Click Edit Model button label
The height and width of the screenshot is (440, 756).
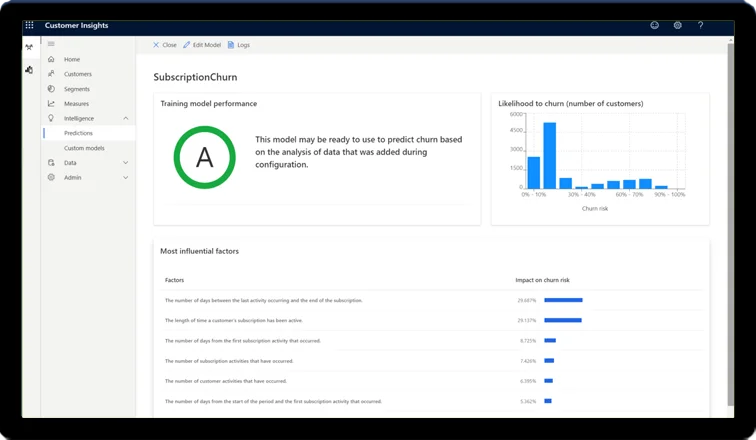[x=207, y=45]
